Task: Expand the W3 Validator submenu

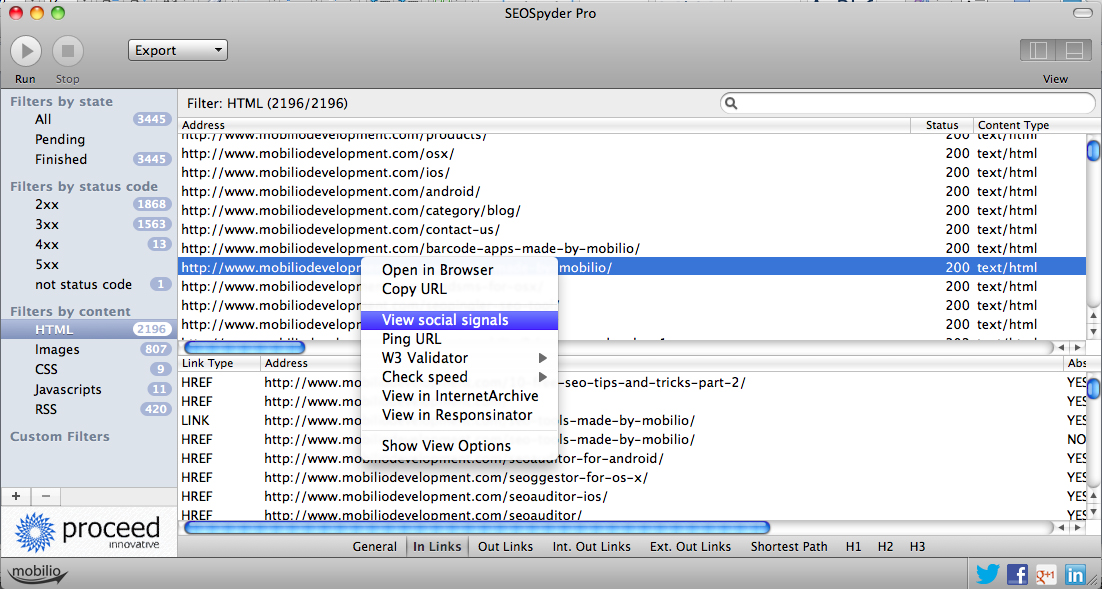Action: 459,358
